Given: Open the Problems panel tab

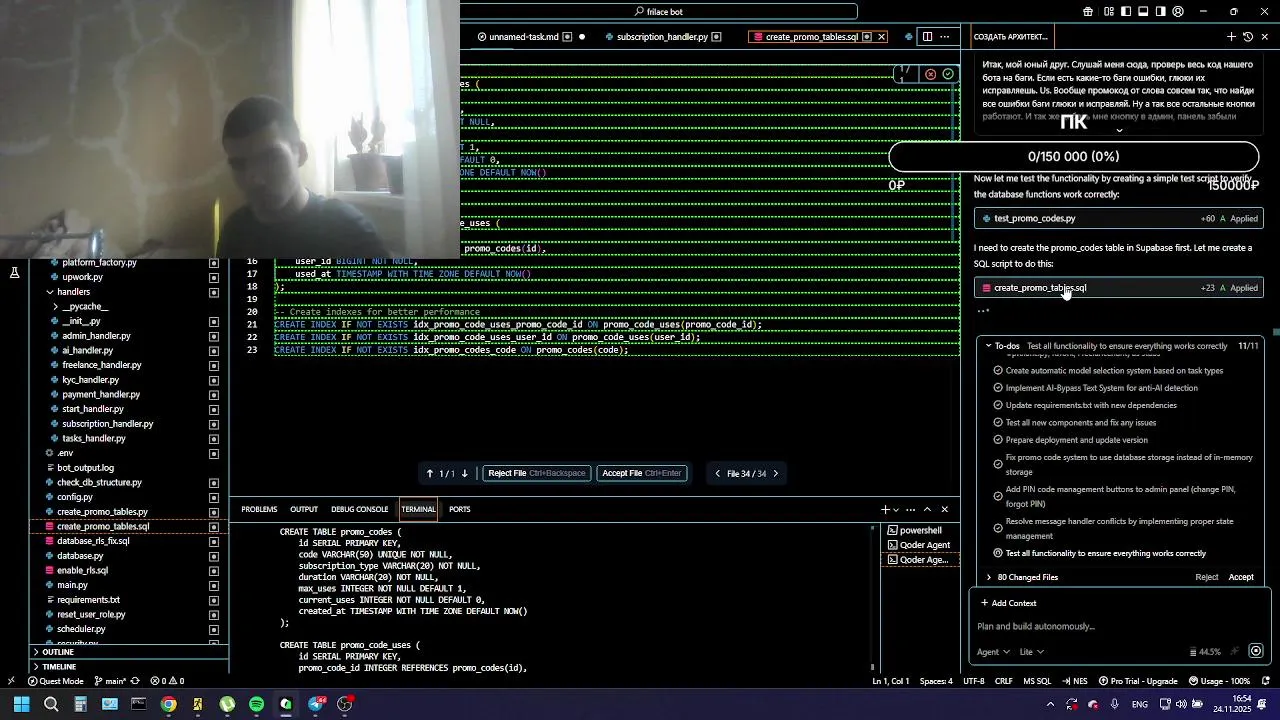Looking at the screenshot, I should coord(259,509).
